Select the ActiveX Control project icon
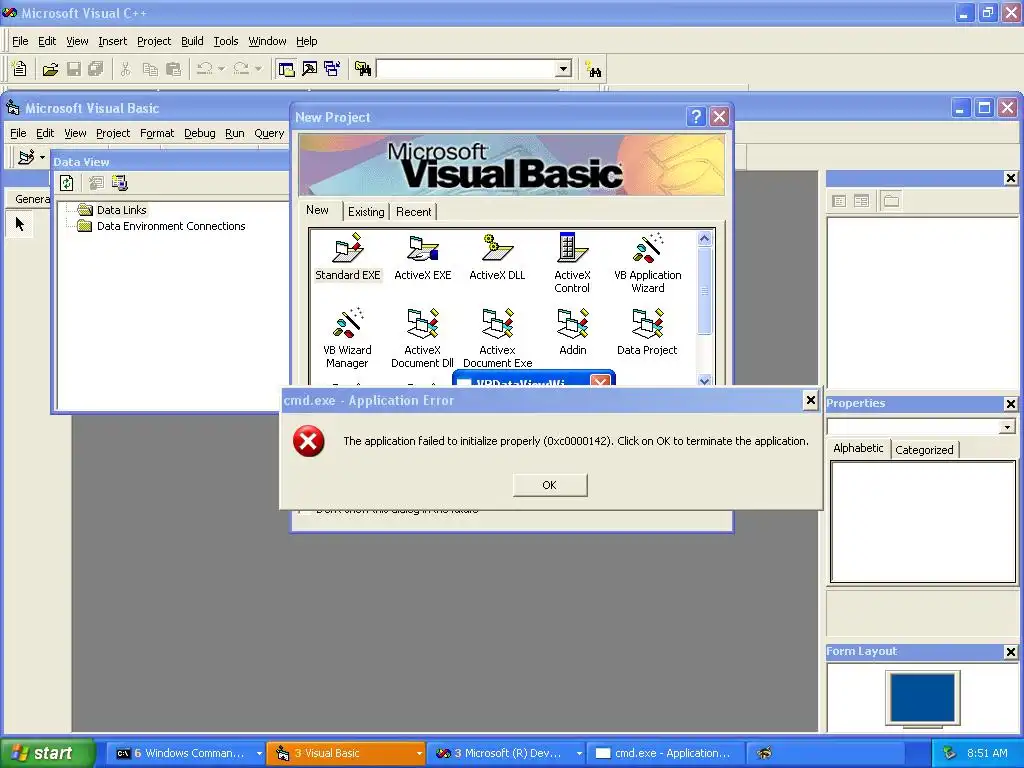This screenshot has width=1024, height=768. point(572,263)
